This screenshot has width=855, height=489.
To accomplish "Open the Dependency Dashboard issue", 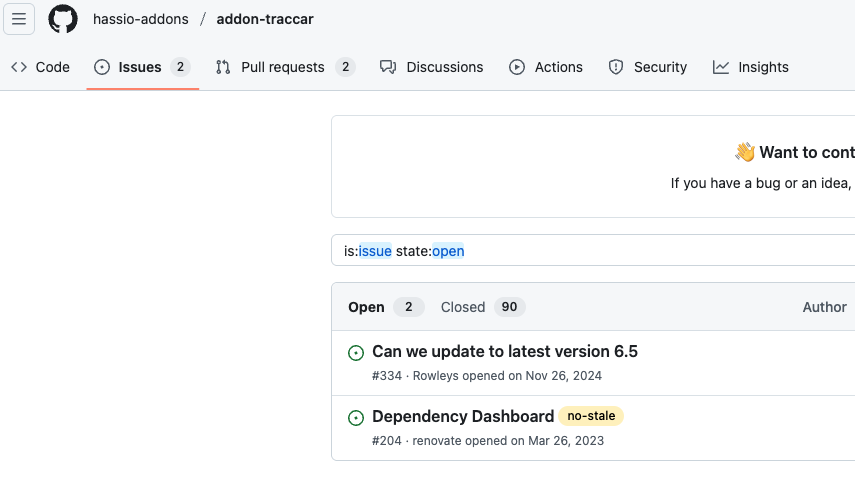I will pos(463,416).
